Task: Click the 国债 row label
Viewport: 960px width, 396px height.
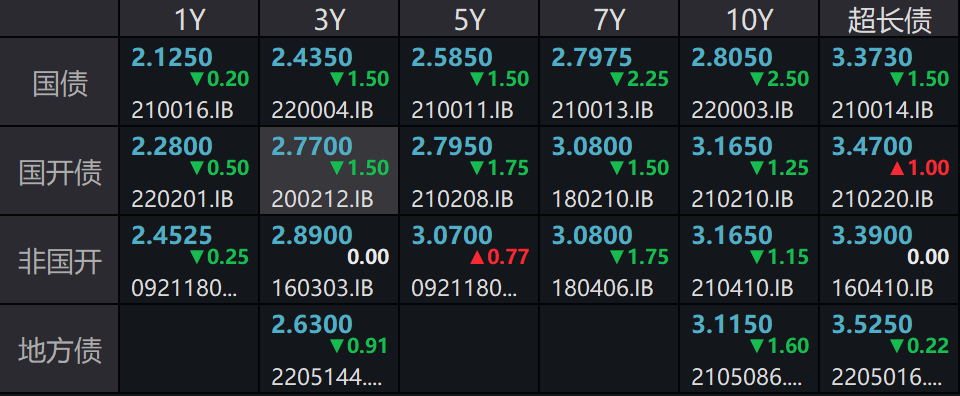Action: 59,82
